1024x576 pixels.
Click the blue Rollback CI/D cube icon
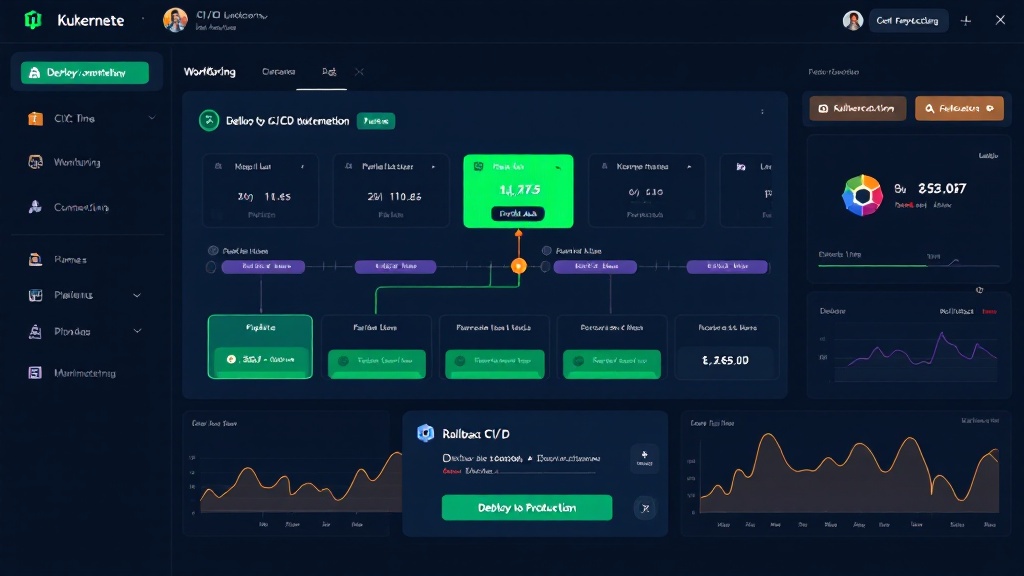[x=426, y=433]
